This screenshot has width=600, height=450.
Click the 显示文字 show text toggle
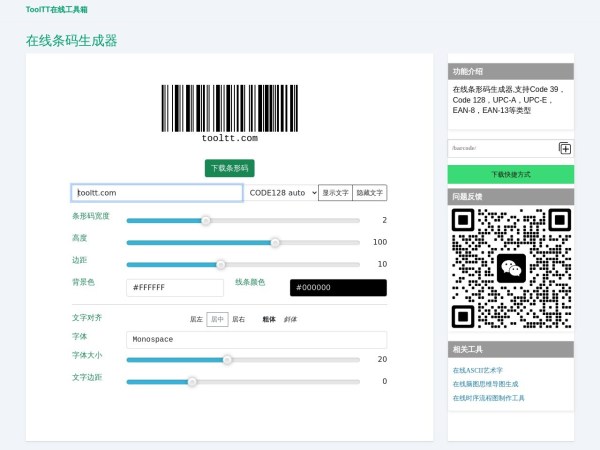(x=334, y=192)
